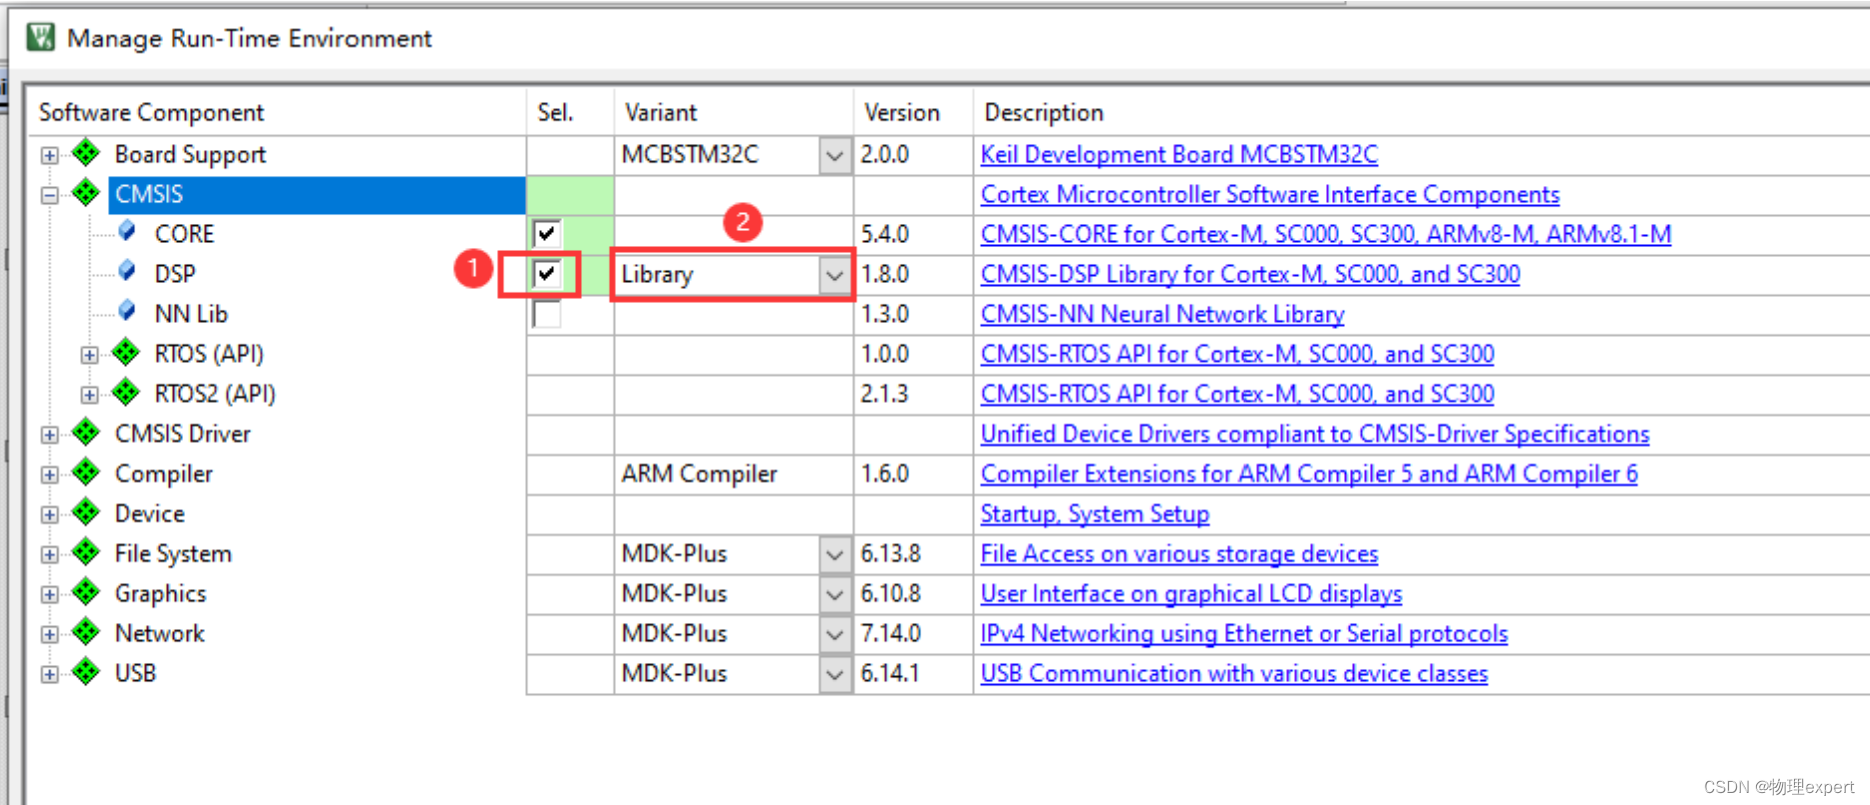Click the Network green diamond icon
Viewport: 1870px width, 805px height.
tap(86, 632)
